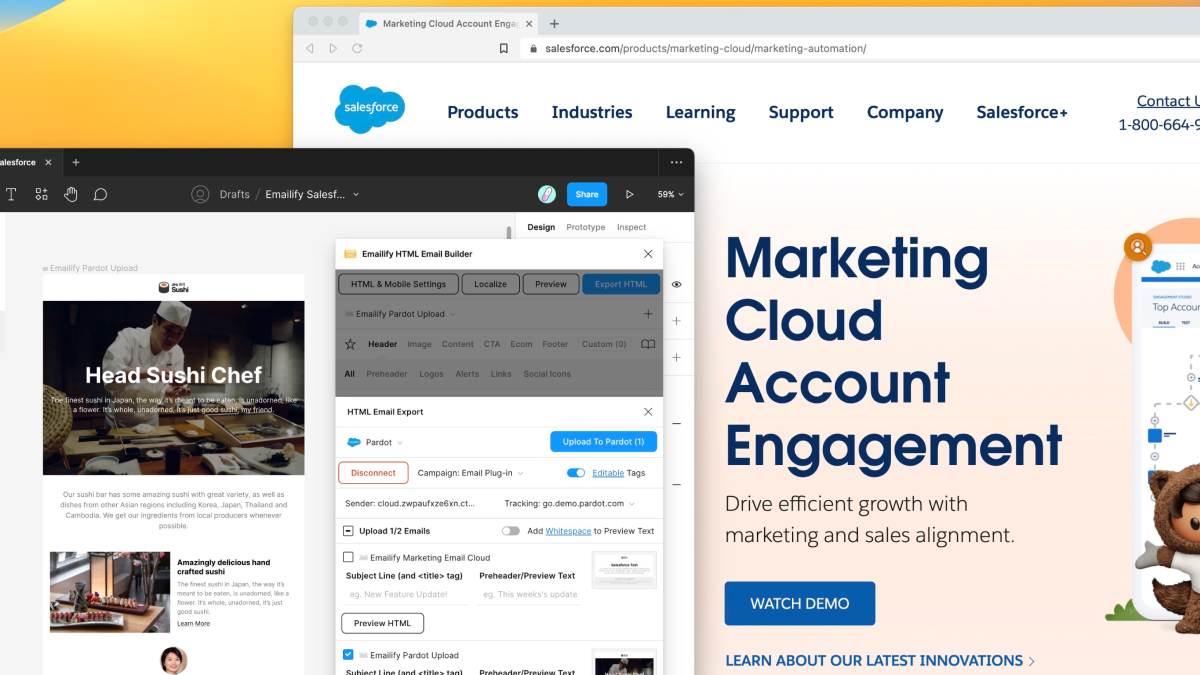Click the Preheader/Preview Text input field
1200x675 pixels.
[529, 594]
